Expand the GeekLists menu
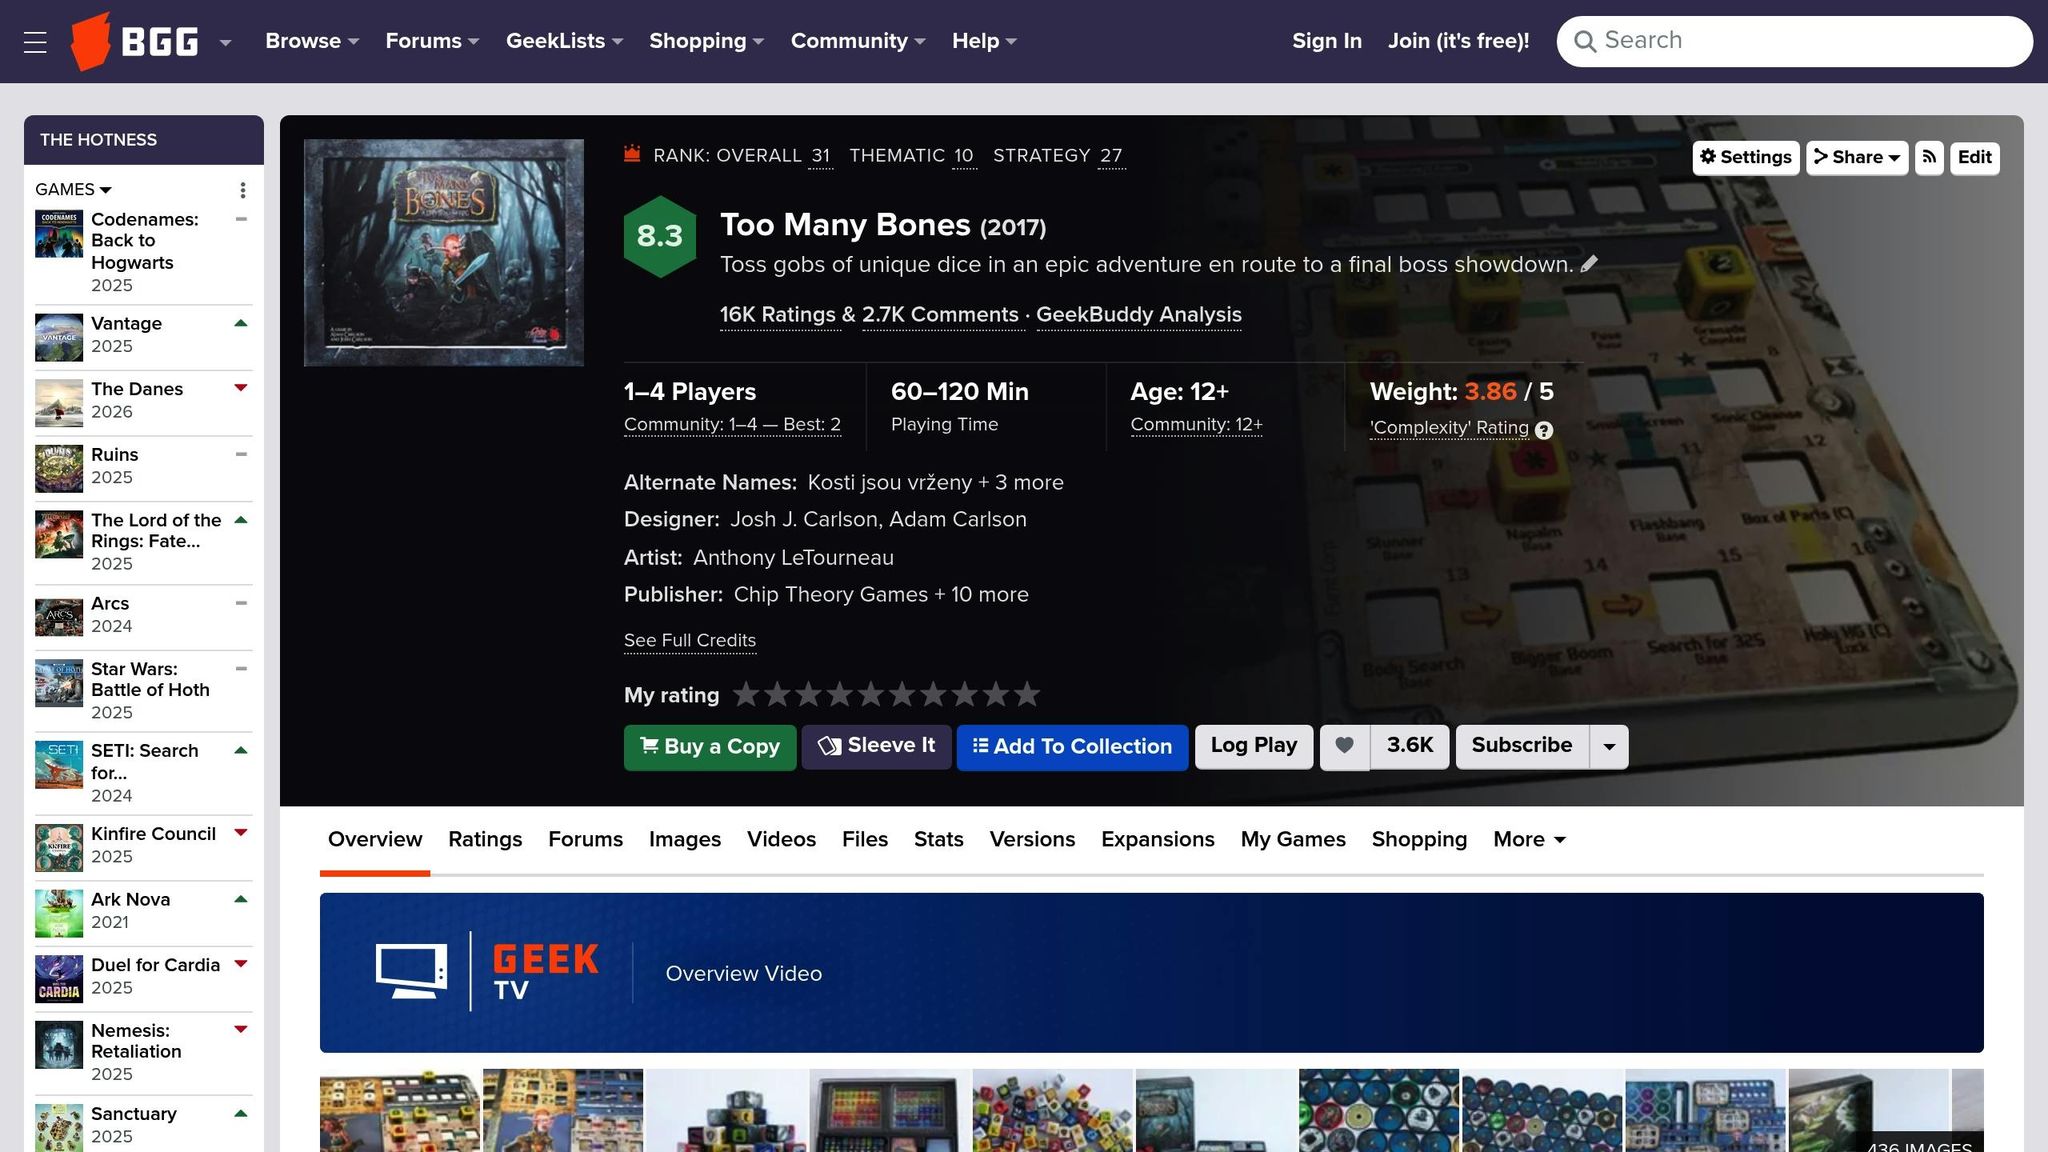This screenshot has width=2048, height=1152. (564, 41)
